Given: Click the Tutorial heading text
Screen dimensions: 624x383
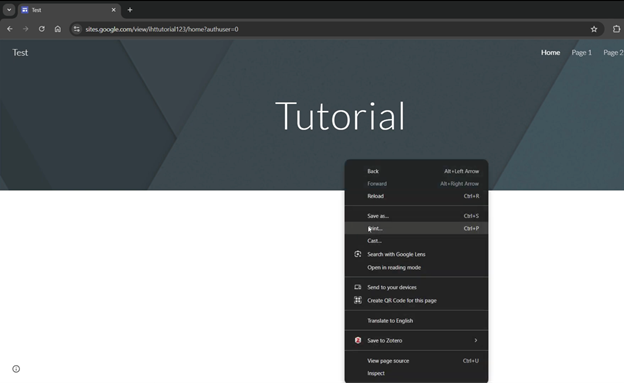Looking at the screenshot, I should 340,116.
